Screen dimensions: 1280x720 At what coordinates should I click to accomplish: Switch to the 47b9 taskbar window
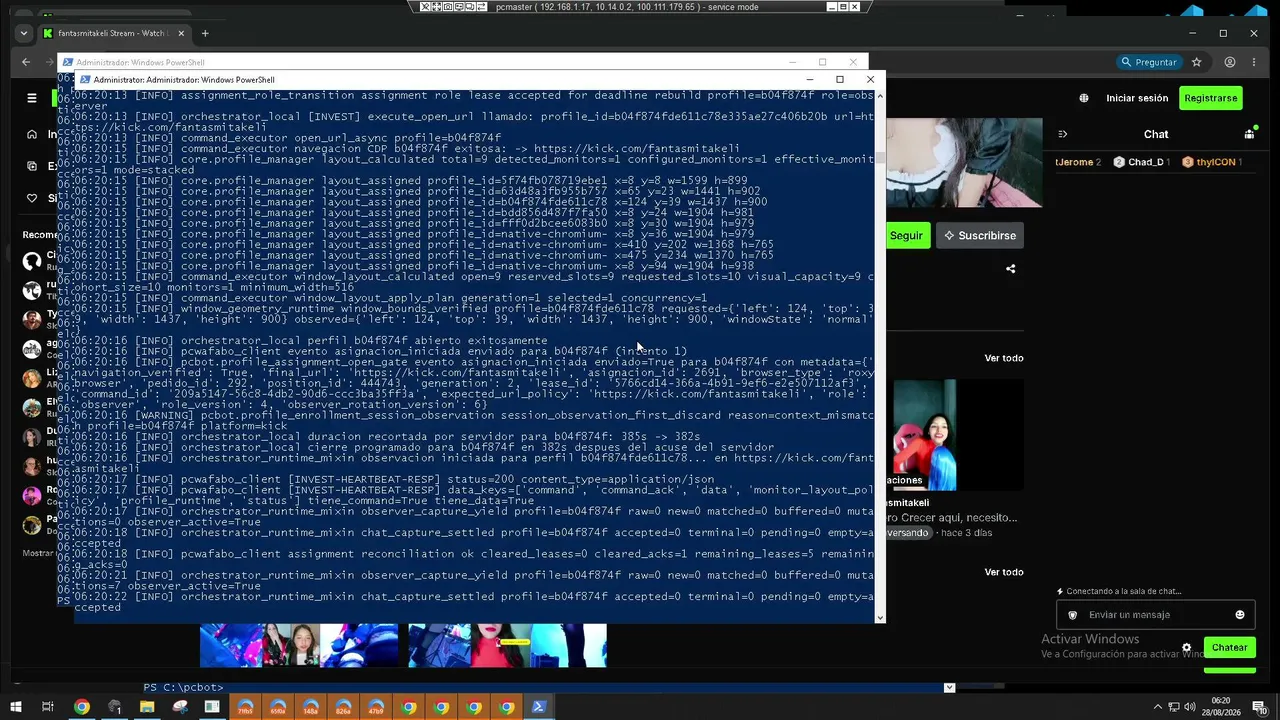pyautogui.click(x=376, y=707)
